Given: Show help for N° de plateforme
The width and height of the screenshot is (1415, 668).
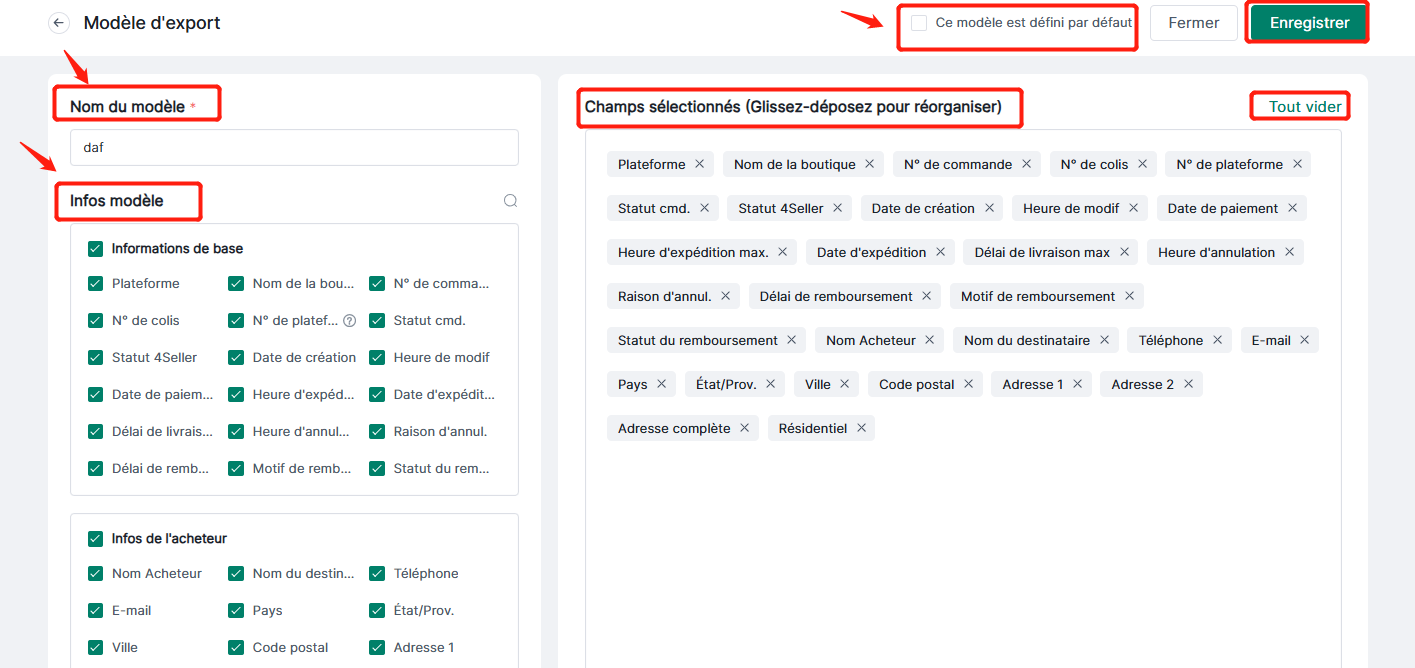Looking at the screenshot, I should [x=350, y=321].
